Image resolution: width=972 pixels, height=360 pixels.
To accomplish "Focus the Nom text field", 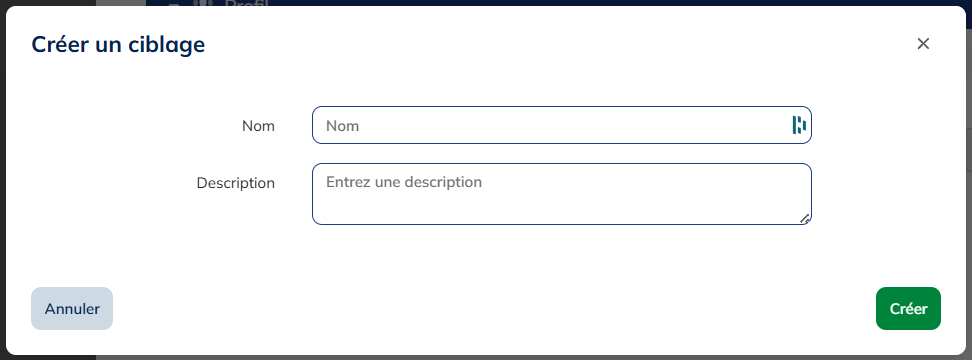I will (x=562, y=125).
